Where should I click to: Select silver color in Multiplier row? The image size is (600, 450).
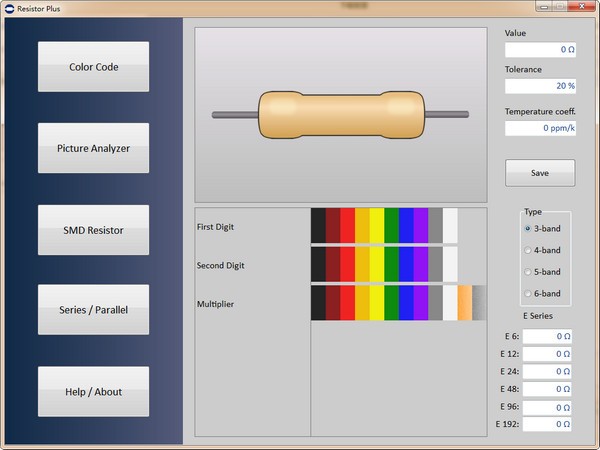[x=479, y=303]
